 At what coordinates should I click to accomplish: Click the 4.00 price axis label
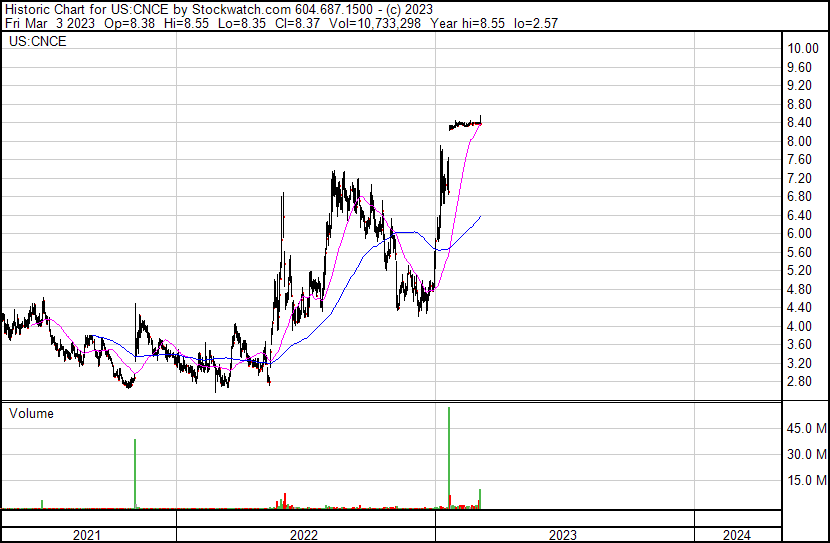[799, 327]
